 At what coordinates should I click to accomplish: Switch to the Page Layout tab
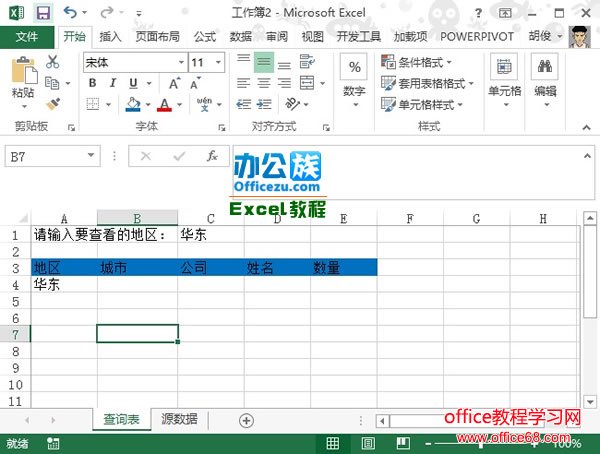click(x=158, y=37)
